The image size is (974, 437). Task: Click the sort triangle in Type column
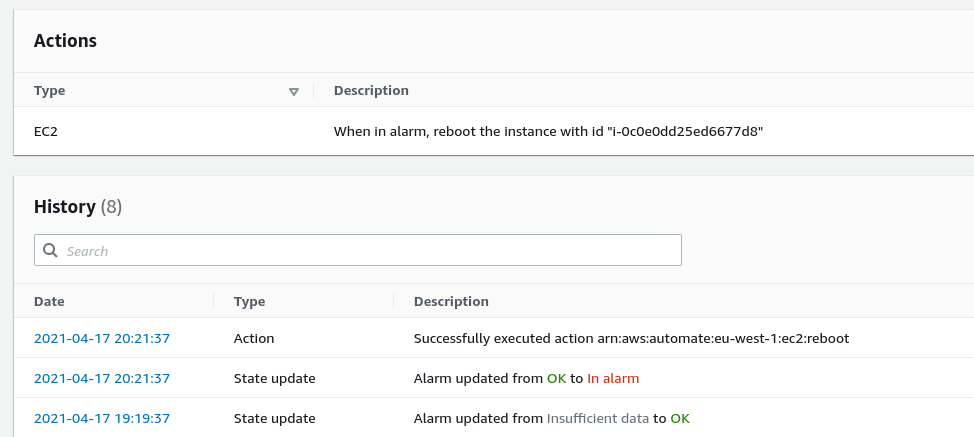click(x=294, y=91)
